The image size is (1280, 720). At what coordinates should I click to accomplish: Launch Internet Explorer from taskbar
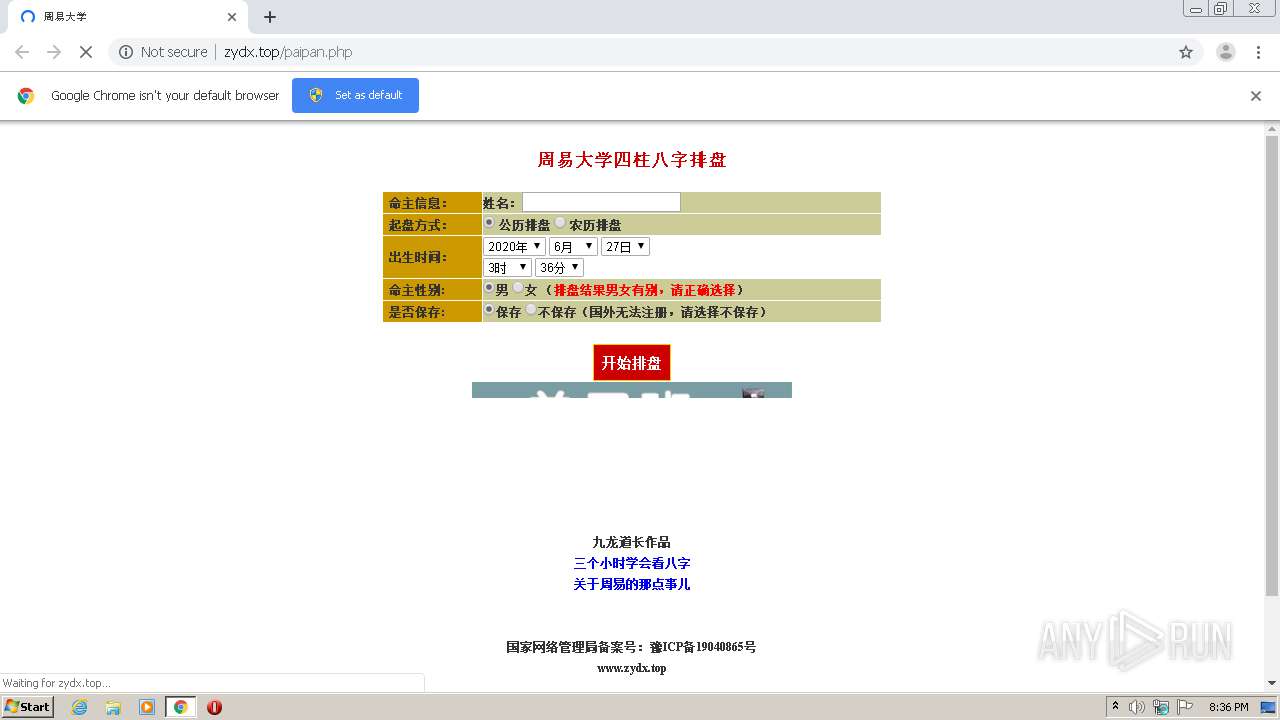coord(79,707)
